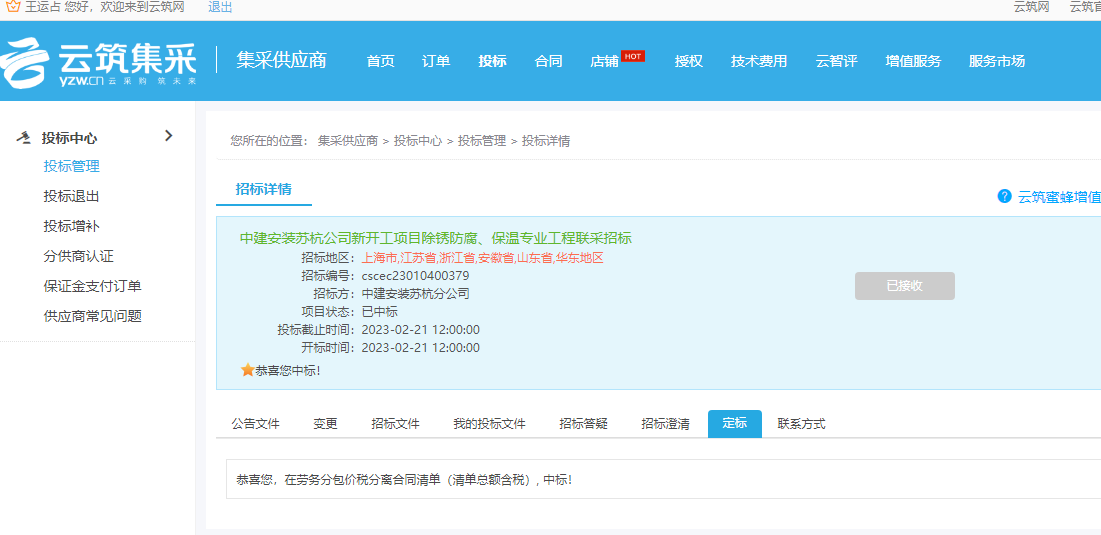The height and width of the screenshot is (535, 1101).
Task: Click the gavel icon beside 投标中心
Action: point(24,138)
